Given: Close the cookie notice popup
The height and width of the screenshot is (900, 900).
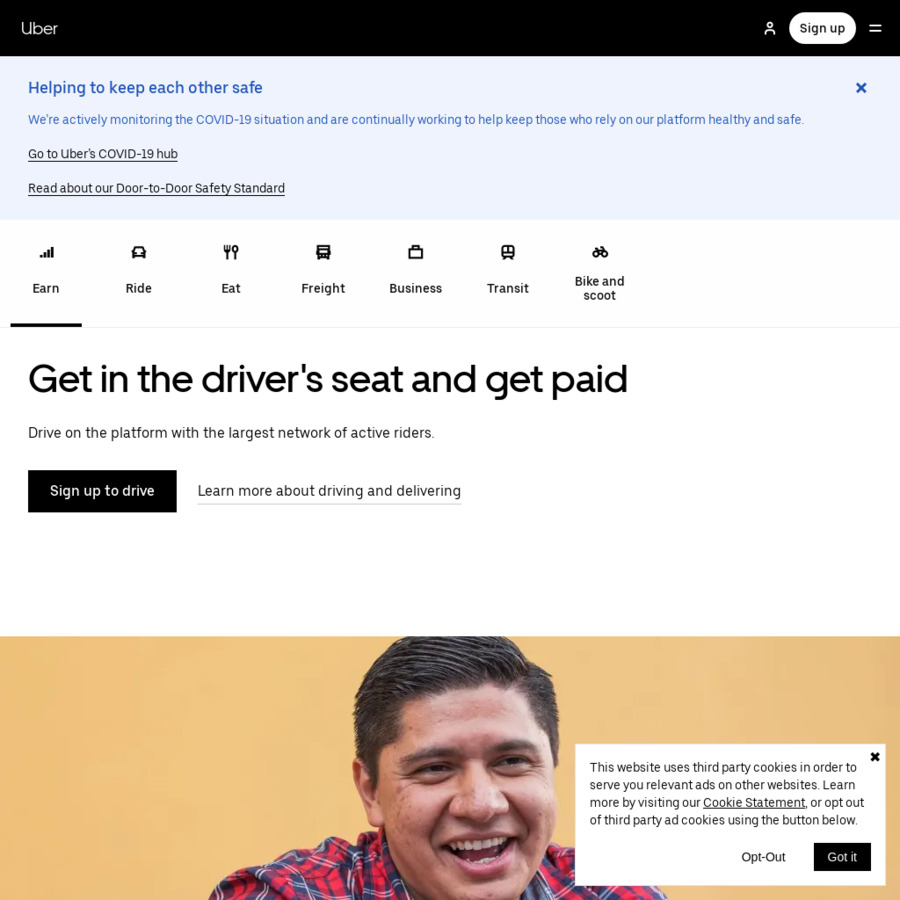Looking at the screenshot, I should coord(875,757).
